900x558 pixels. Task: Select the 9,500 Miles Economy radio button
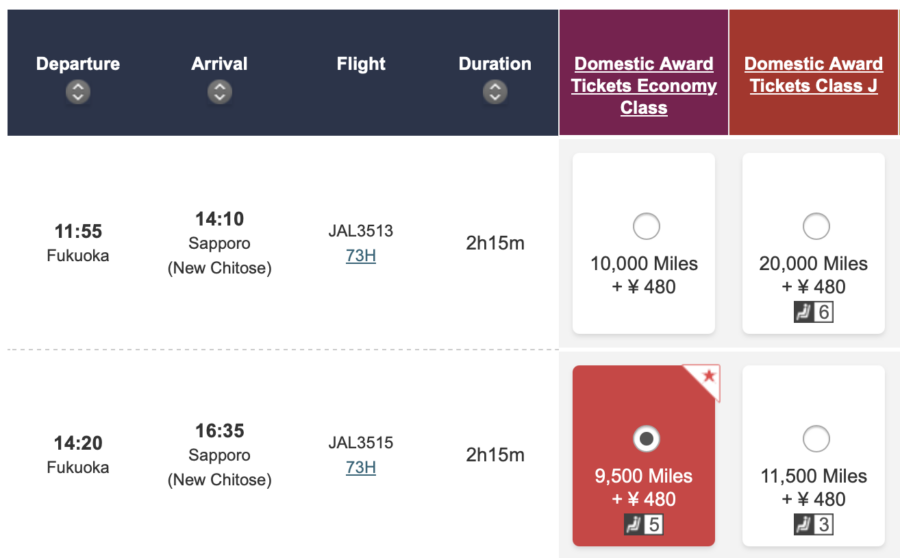point(646,439)
